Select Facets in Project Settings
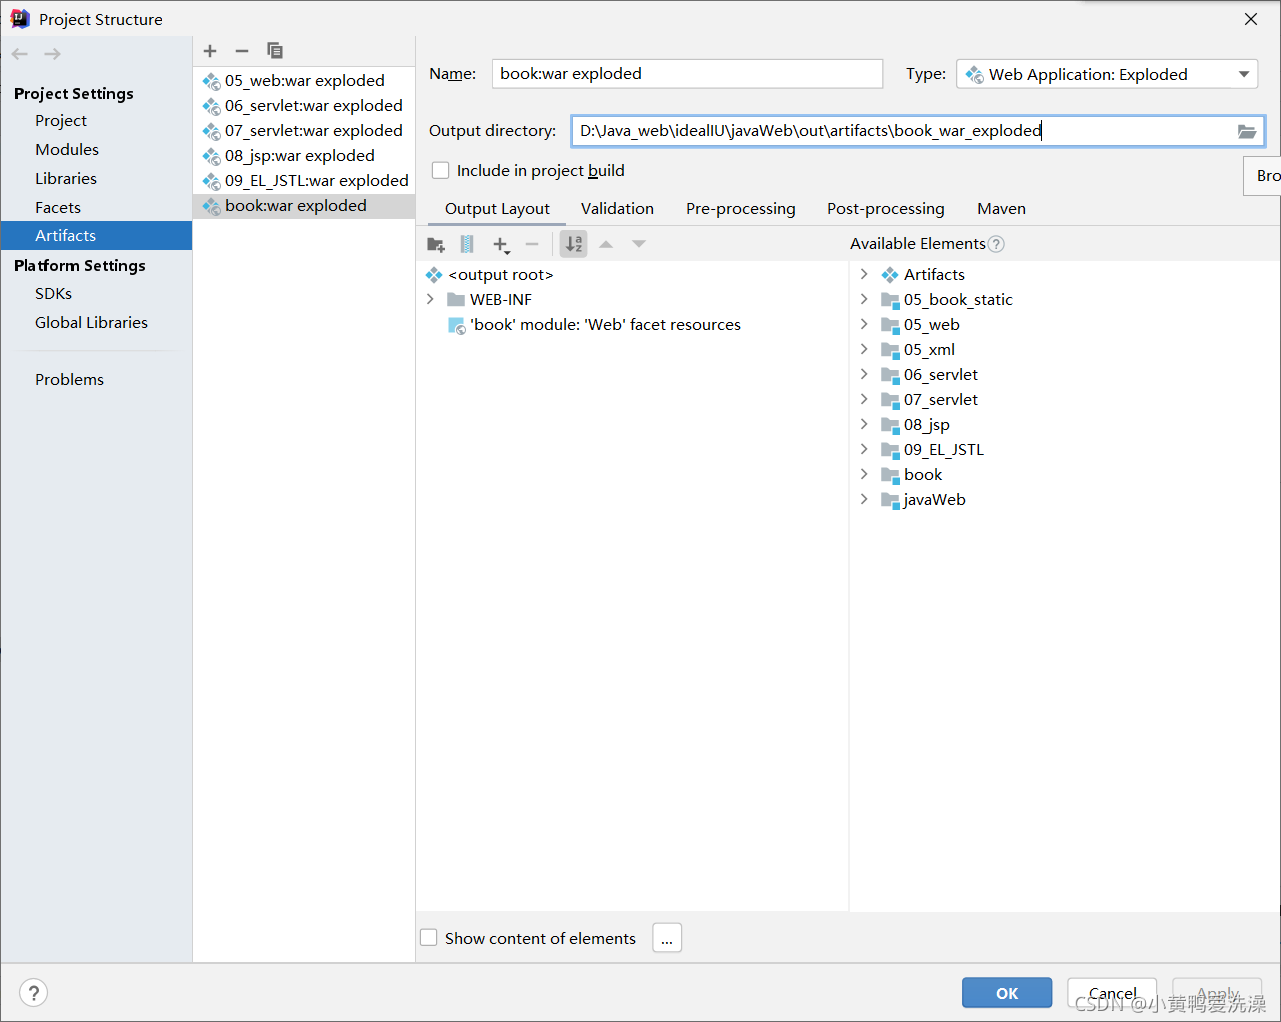This screenshot has width=1281, height=1022. (58, 208)
